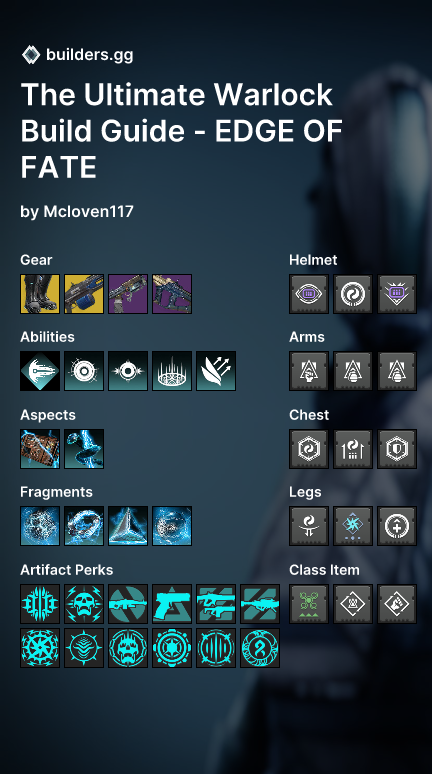Select the yellow exotic weapon gear icon

(84, 294)
